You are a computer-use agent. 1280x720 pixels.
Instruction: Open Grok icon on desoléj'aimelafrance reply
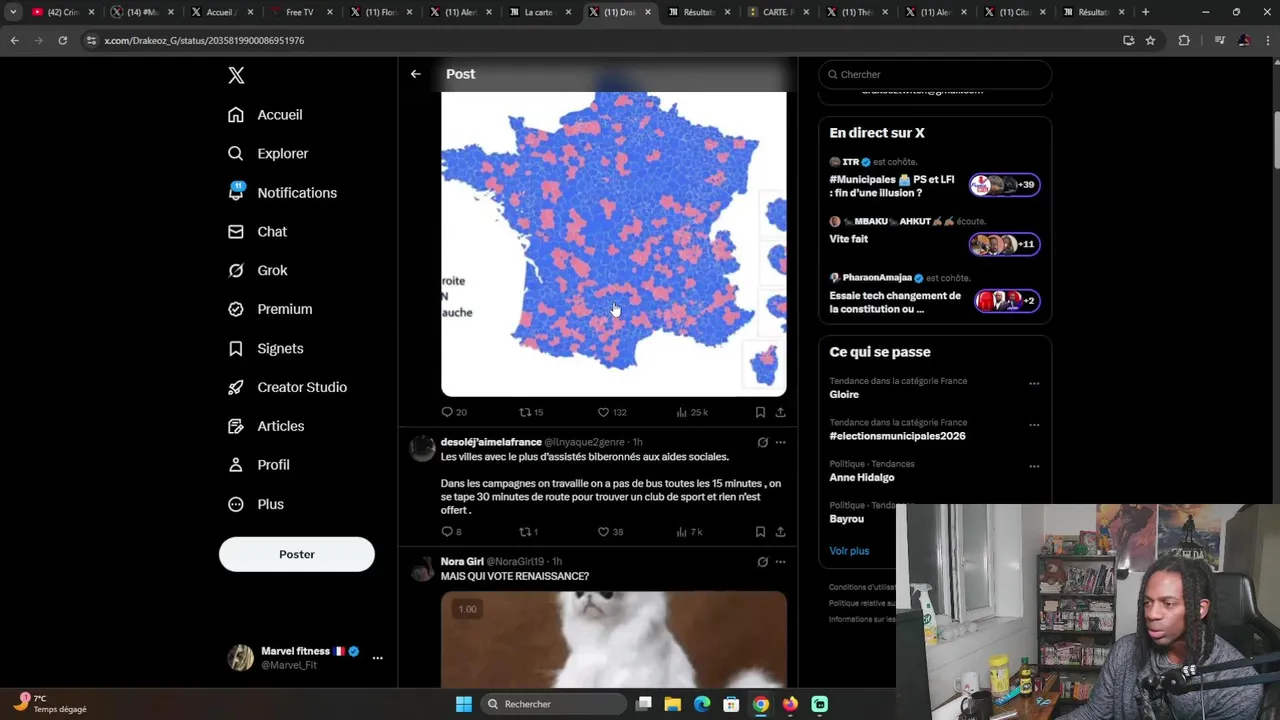pyautogui.click(x=762, y=442)
